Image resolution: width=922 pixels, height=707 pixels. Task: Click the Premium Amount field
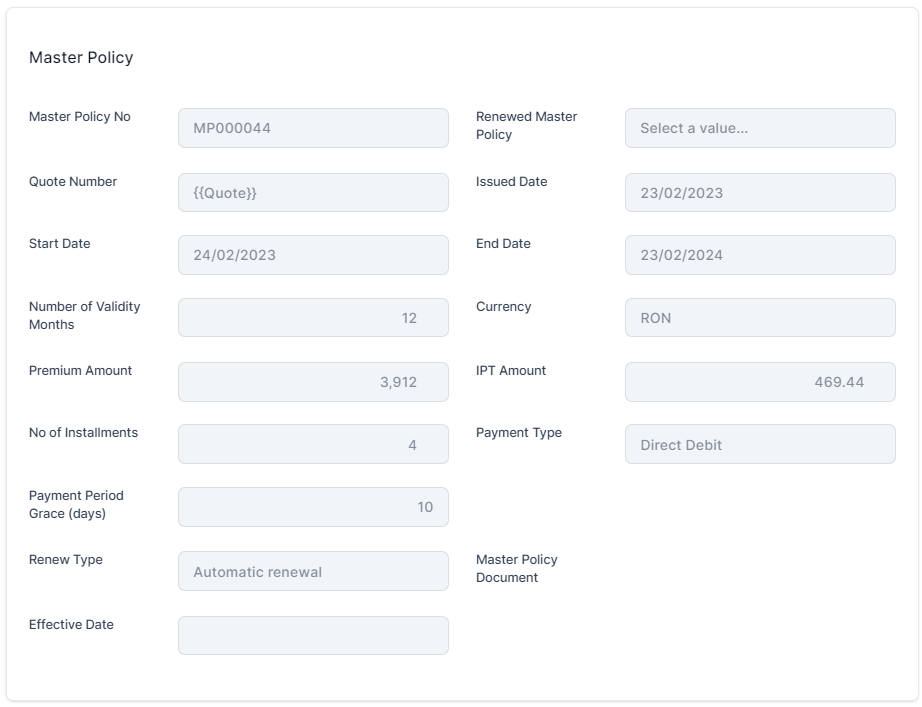313,382
